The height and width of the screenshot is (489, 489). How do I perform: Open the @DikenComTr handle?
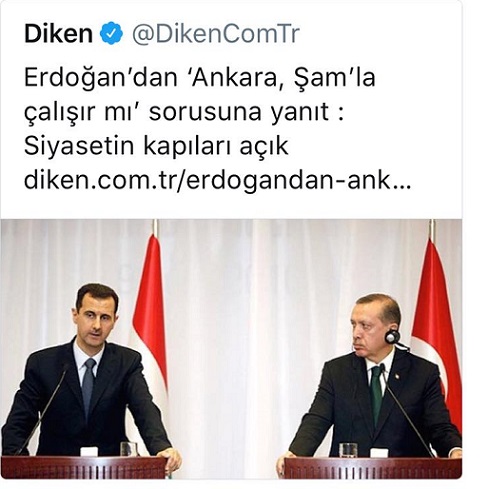(216, 34)
